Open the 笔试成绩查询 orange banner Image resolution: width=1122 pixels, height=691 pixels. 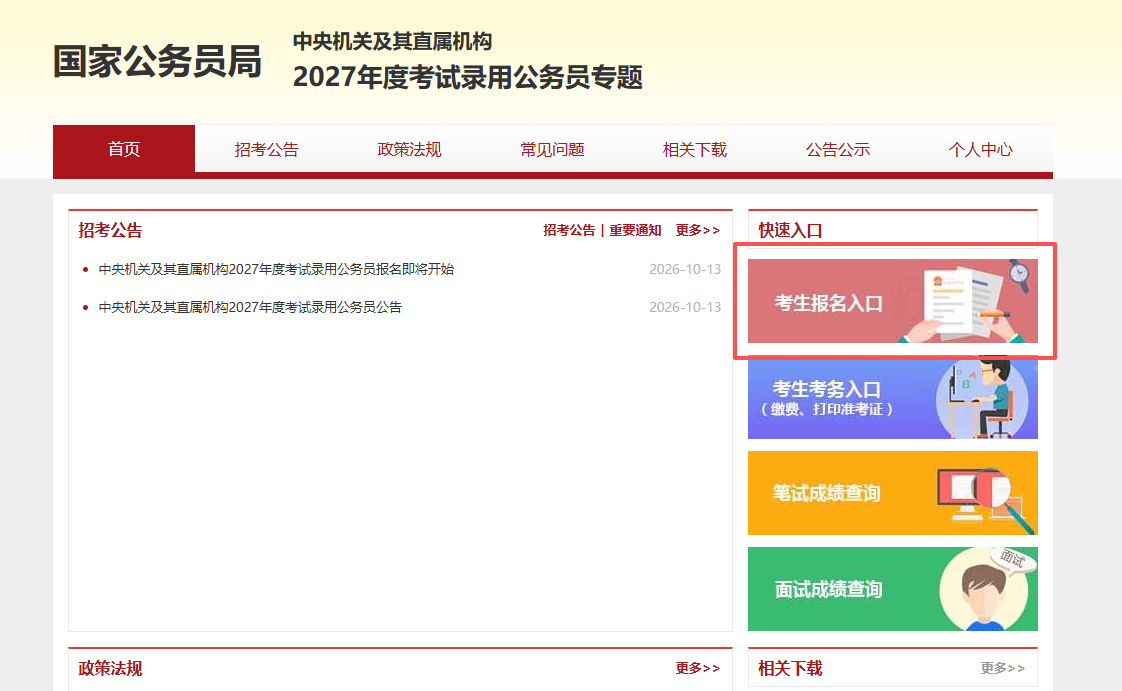[x=892, y=493]
